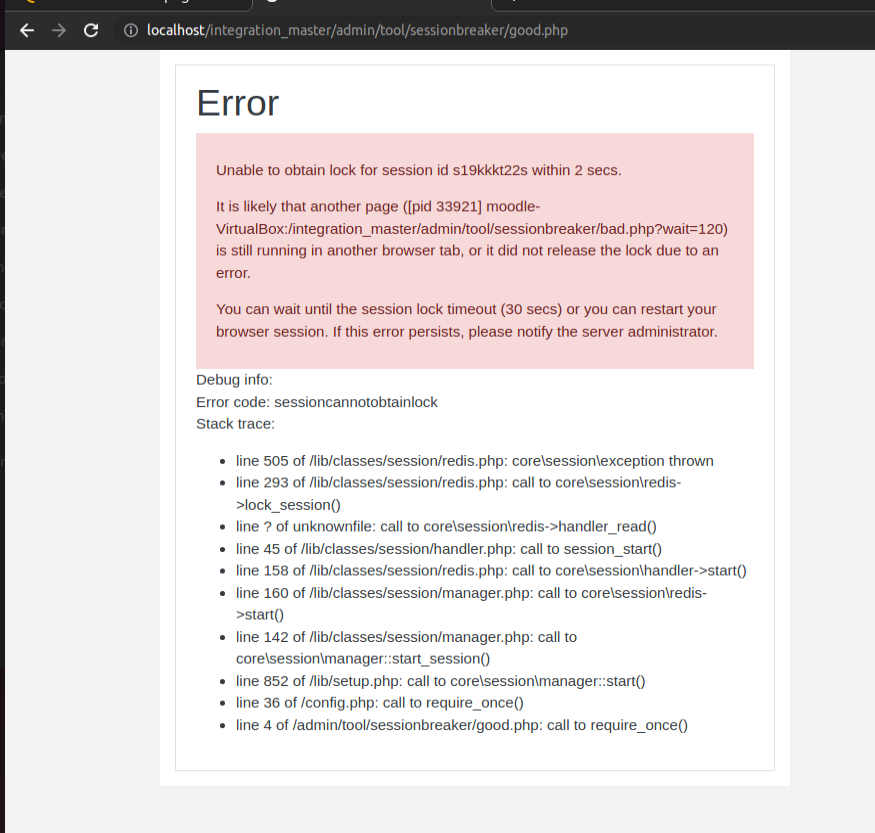Click the text mentioning pid 33921

coord(378,206)
